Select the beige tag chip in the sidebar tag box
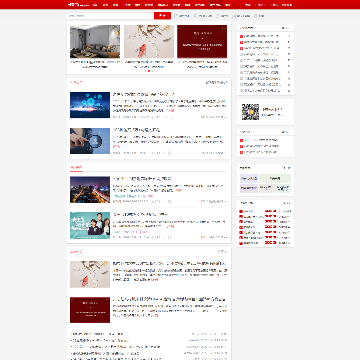 tap(267, 188)
